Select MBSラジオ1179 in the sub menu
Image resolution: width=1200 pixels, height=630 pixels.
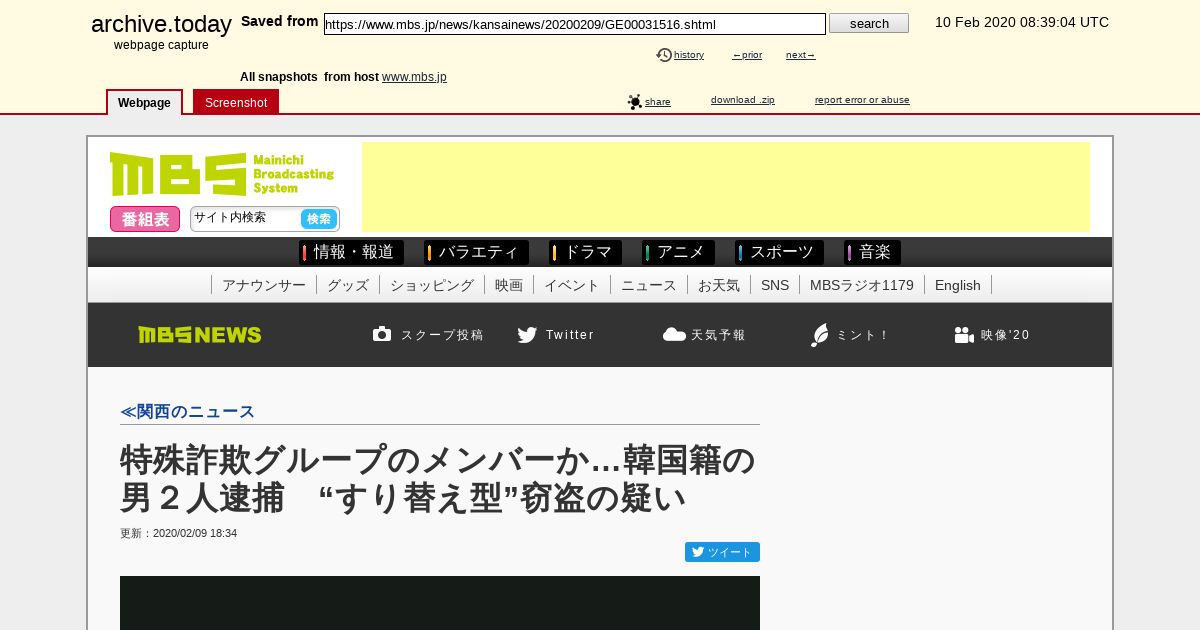862,285
